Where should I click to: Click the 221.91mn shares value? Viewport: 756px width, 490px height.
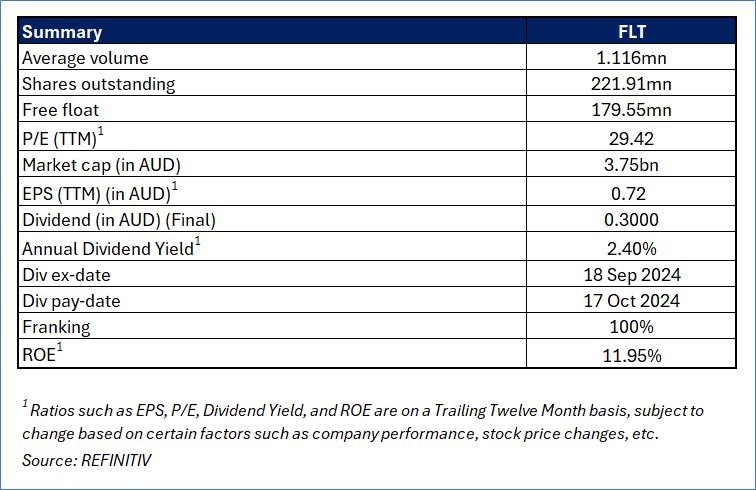click(631, 84)
